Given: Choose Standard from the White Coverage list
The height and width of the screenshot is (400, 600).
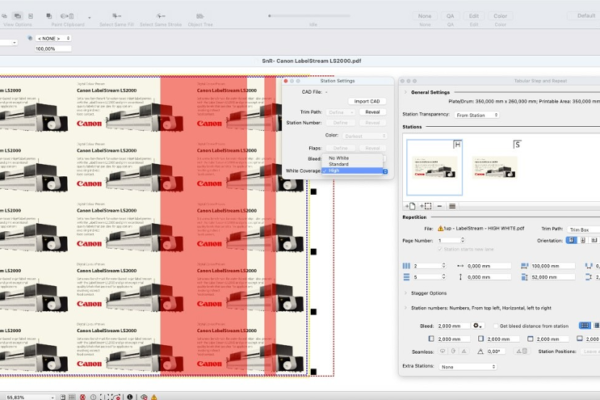Looking at the screenshot, I should [x=340, y=164].
